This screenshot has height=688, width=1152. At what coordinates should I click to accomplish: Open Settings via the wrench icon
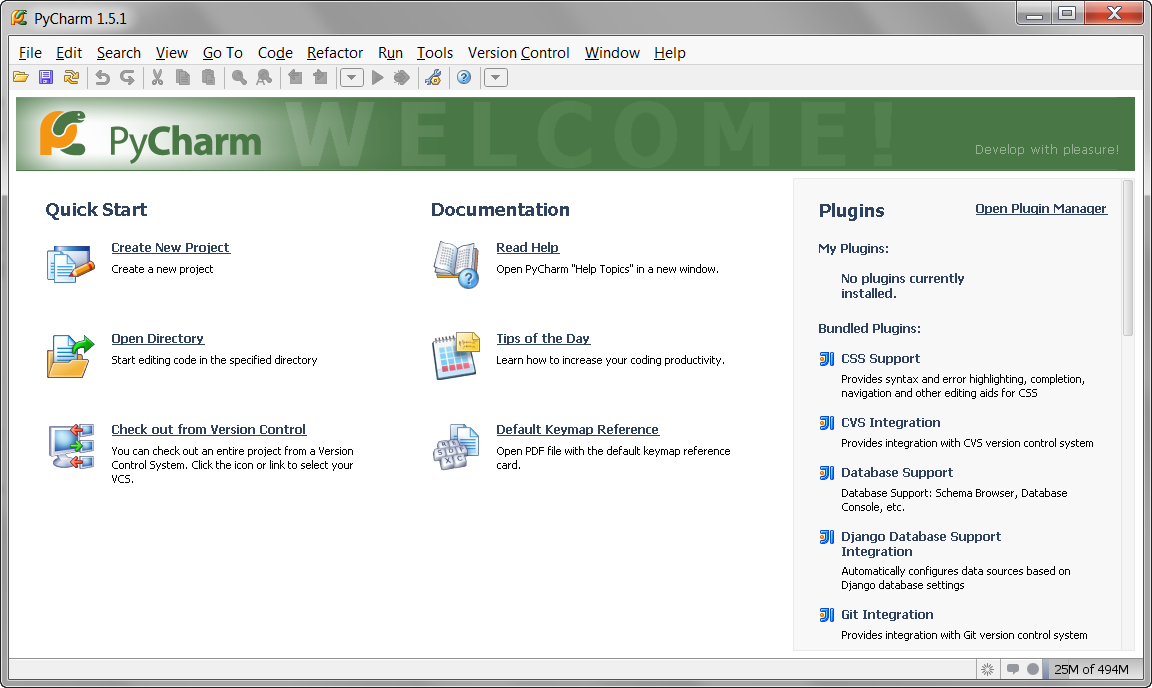[x=433, y=77]
